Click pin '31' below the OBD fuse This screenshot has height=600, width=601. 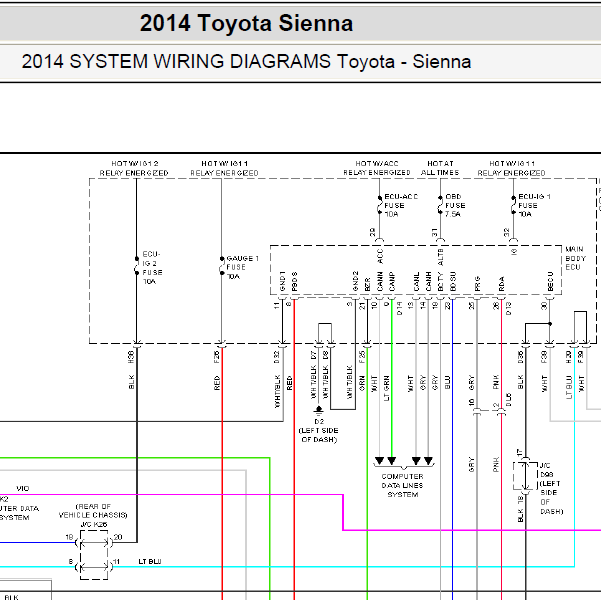click(x=434, y=232)
